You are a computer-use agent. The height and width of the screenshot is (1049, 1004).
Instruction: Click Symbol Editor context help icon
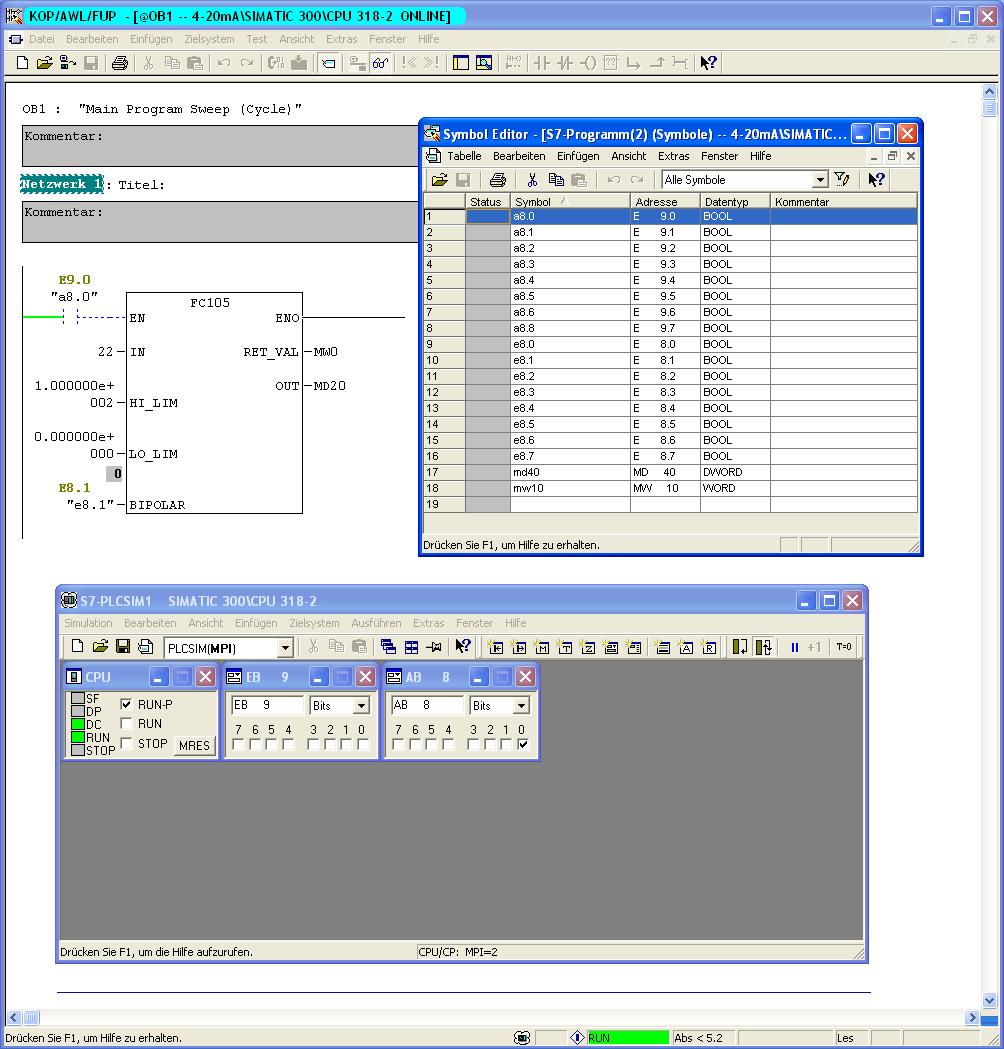(x=876, y=179)
